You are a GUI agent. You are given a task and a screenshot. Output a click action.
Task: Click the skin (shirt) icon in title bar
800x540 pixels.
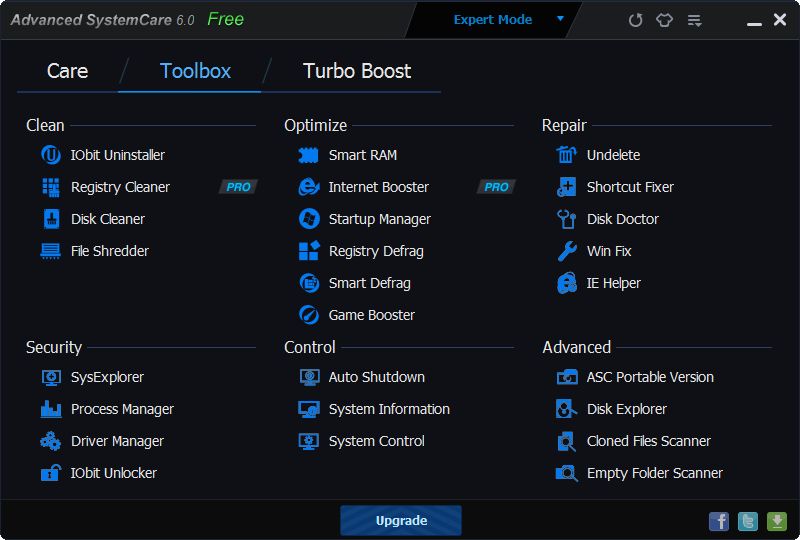(665, 20)
